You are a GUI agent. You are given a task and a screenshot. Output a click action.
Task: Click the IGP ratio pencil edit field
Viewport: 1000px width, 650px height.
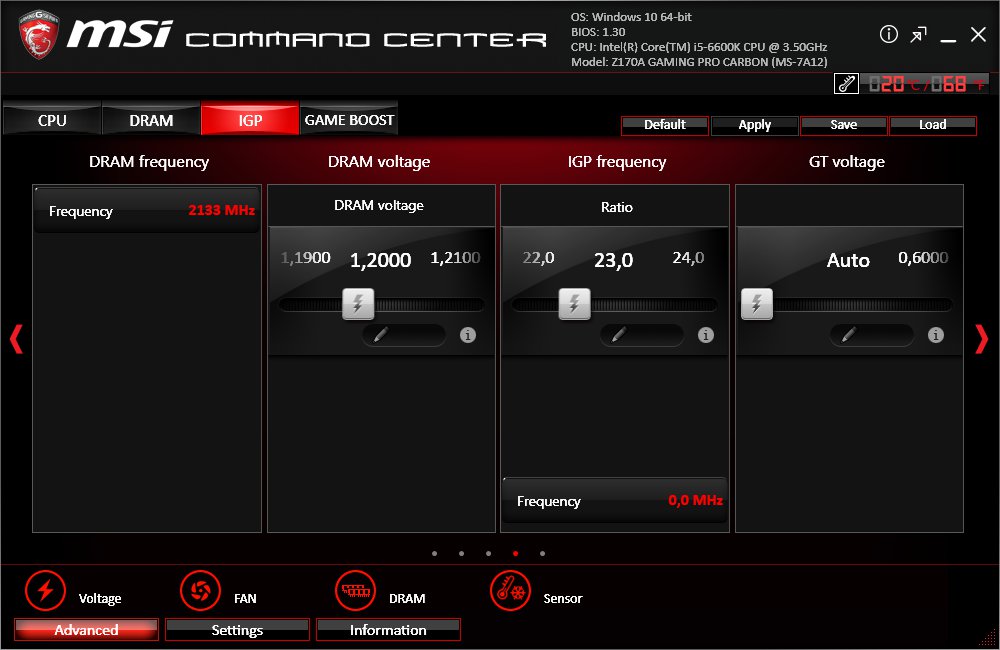[x=642, y=335]
